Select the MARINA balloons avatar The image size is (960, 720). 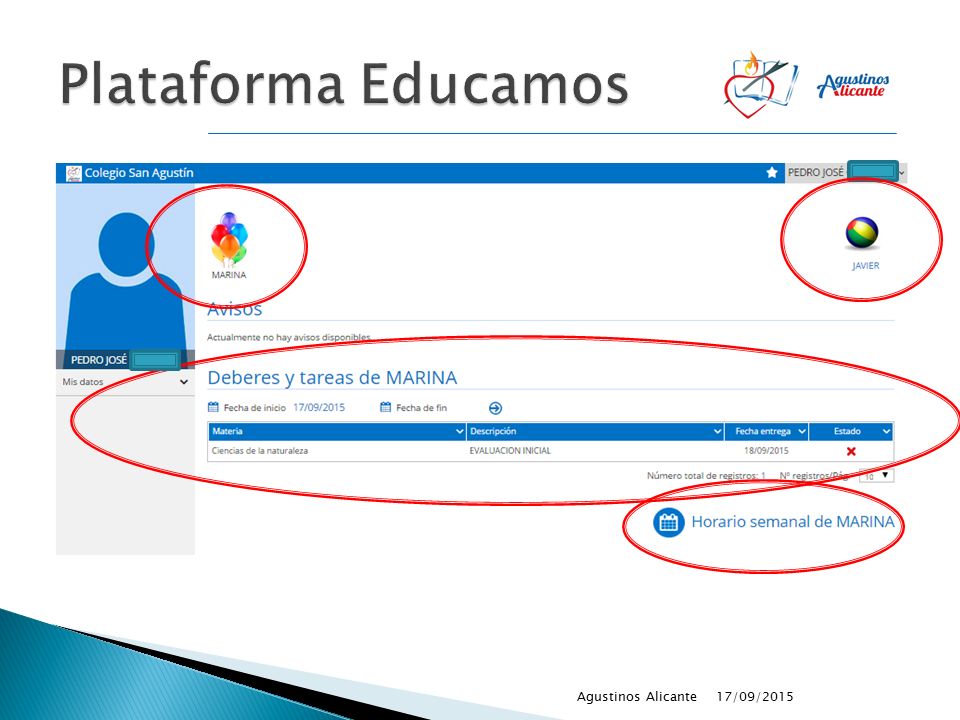coord(229,239)
